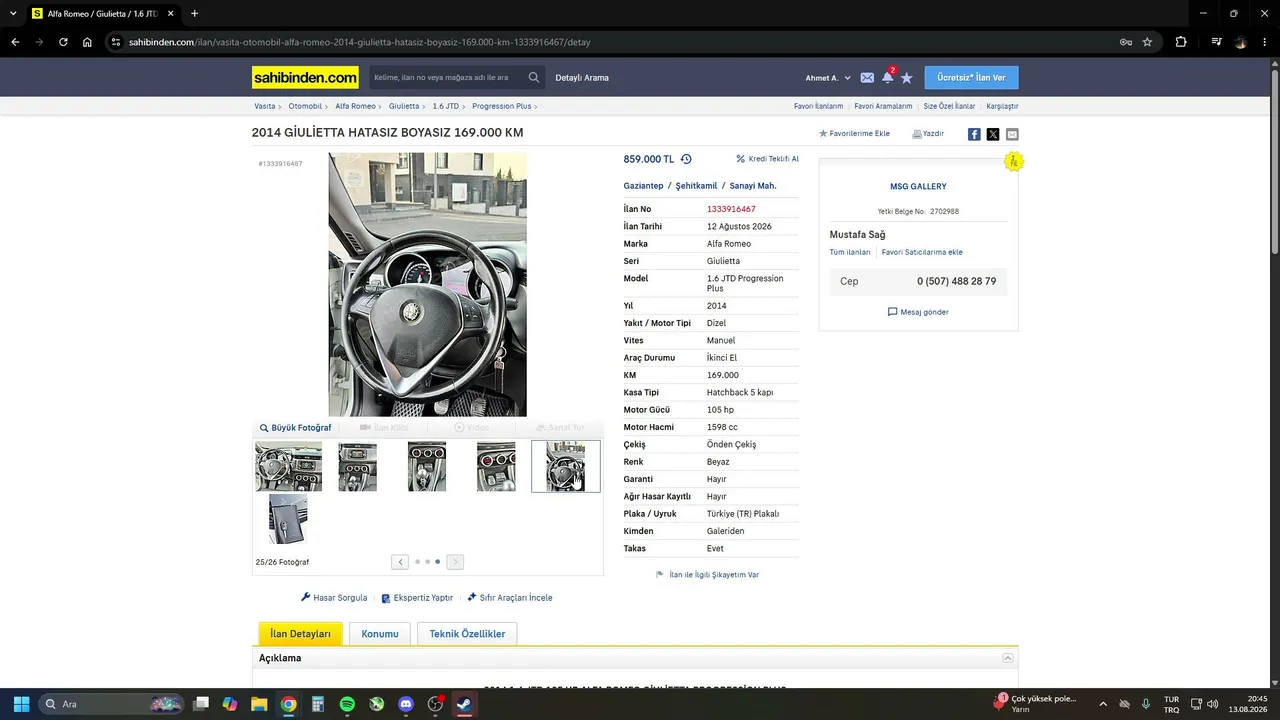This screenshot has width=1280, height=720.
Task: Open browser home page
Action: [x=87, y=42]
